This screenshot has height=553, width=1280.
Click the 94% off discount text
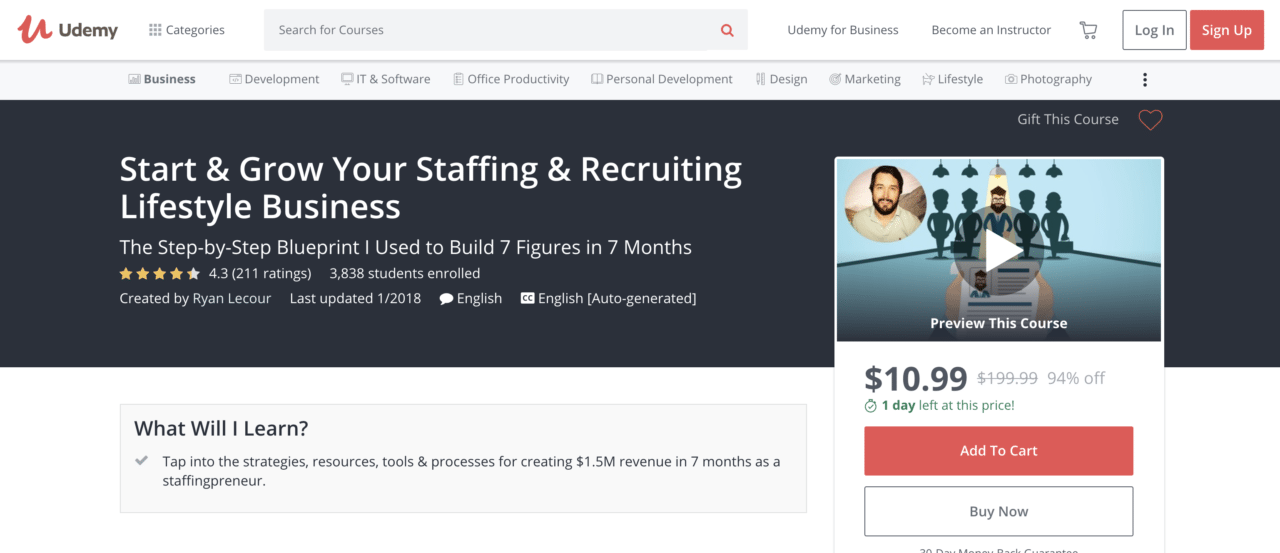(x=1076, y=378)
